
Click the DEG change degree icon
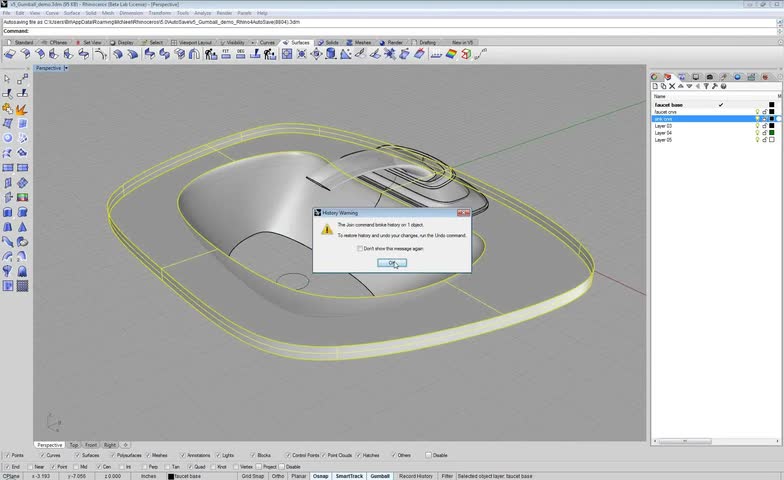coord(240,54)
